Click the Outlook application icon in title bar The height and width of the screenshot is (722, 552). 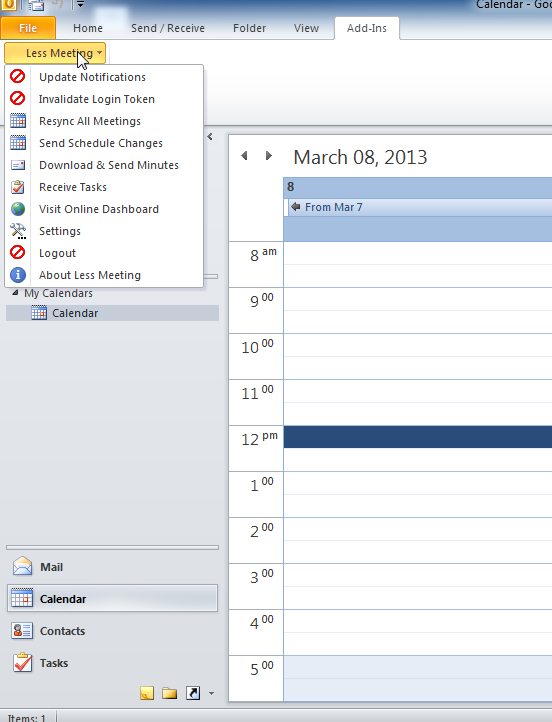[x=8, y=5]
